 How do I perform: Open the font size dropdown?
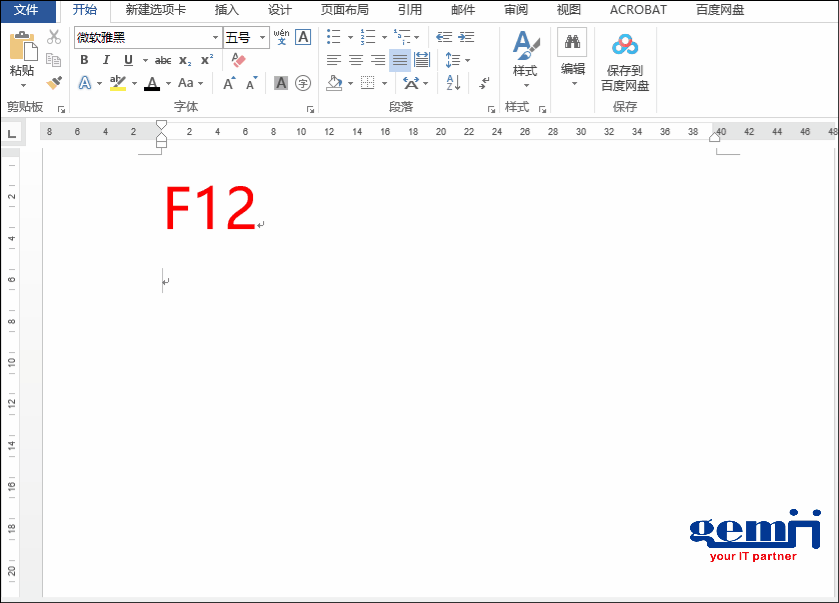pyautogui.click(x=263, y=37)
